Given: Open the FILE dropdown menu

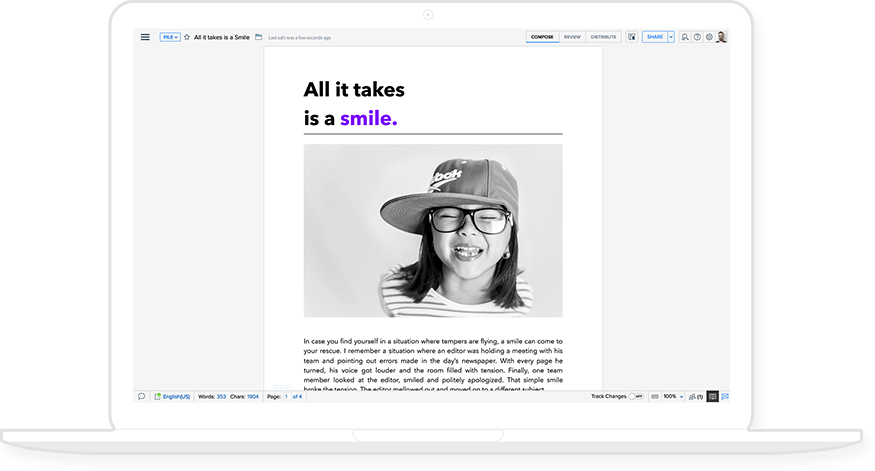Looking at the screenshot, I should coord(170,37).
